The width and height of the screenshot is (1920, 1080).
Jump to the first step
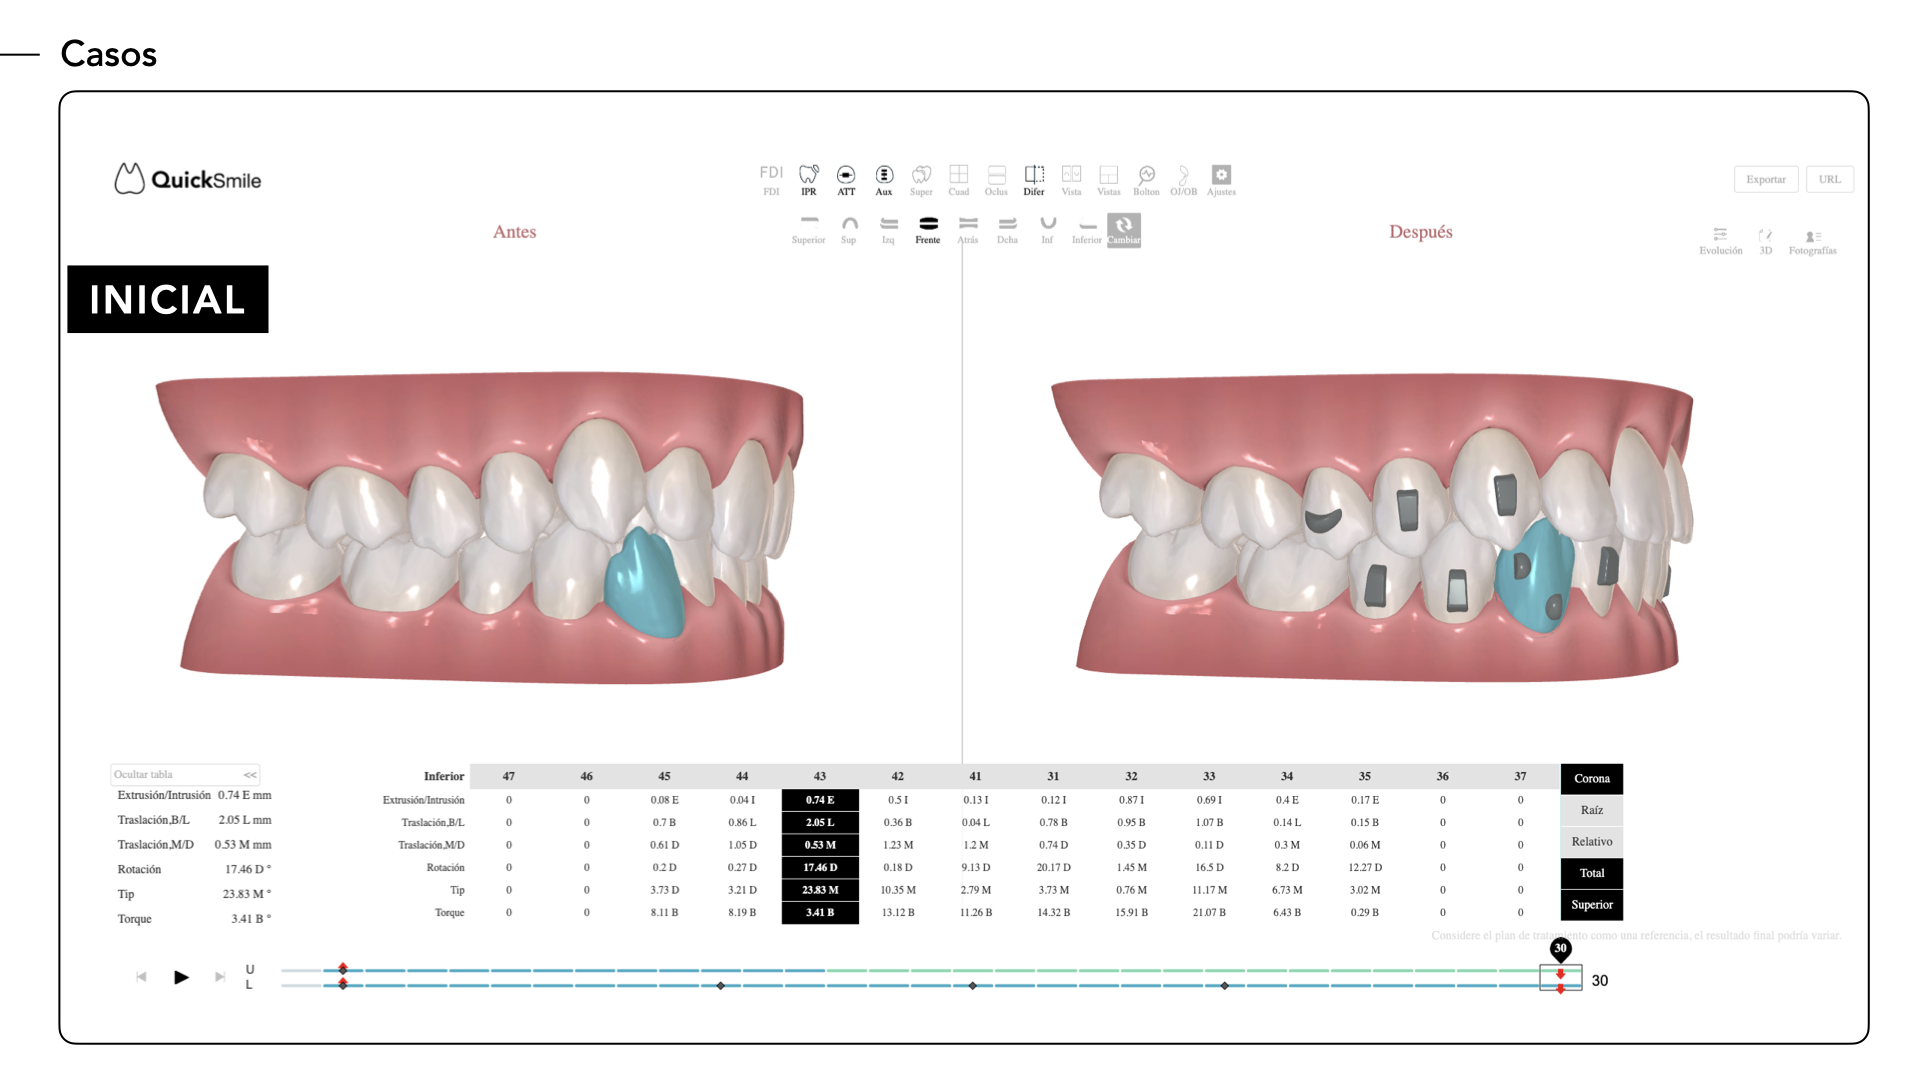pos(141,977)
